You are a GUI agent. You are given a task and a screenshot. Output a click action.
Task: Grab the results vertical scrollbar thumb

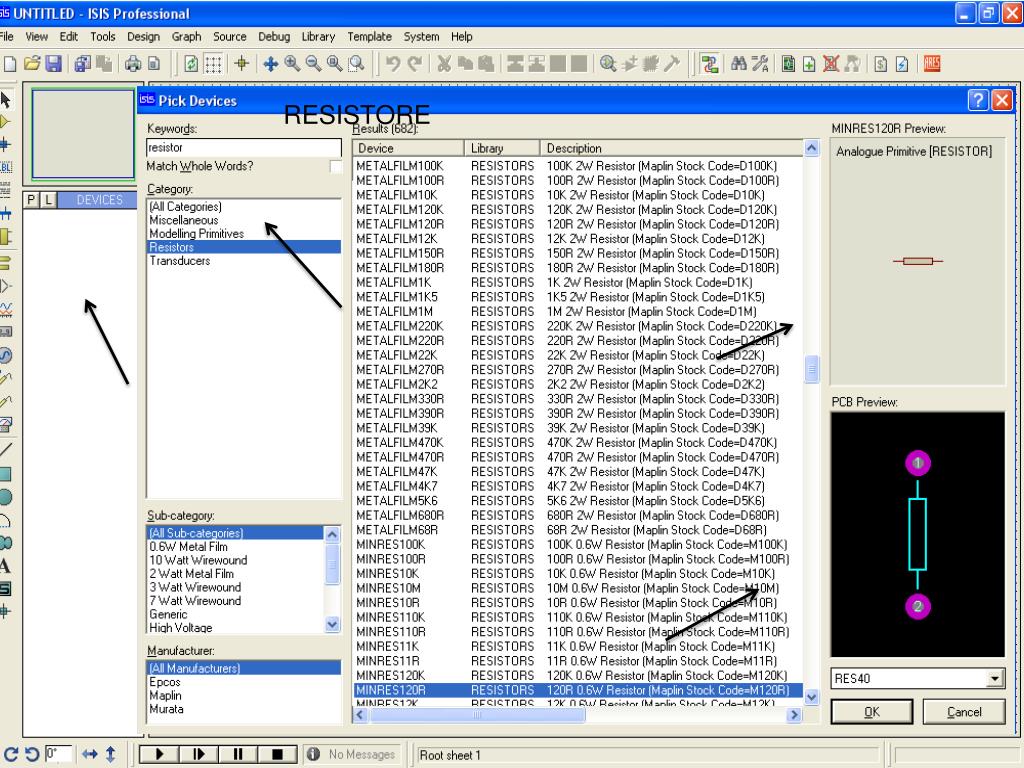811,369
